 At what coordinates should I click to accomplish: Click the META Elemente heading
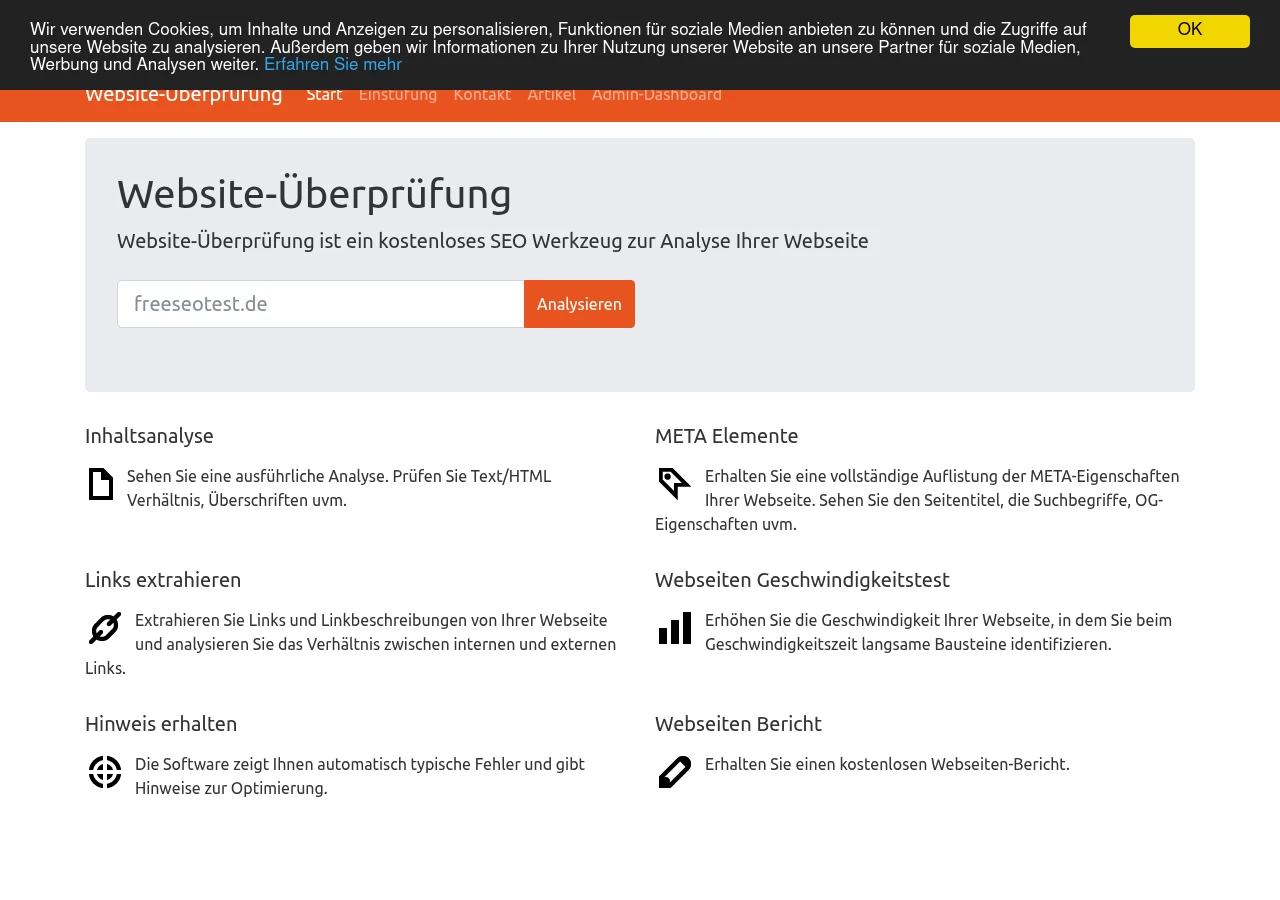click(727, 436)
